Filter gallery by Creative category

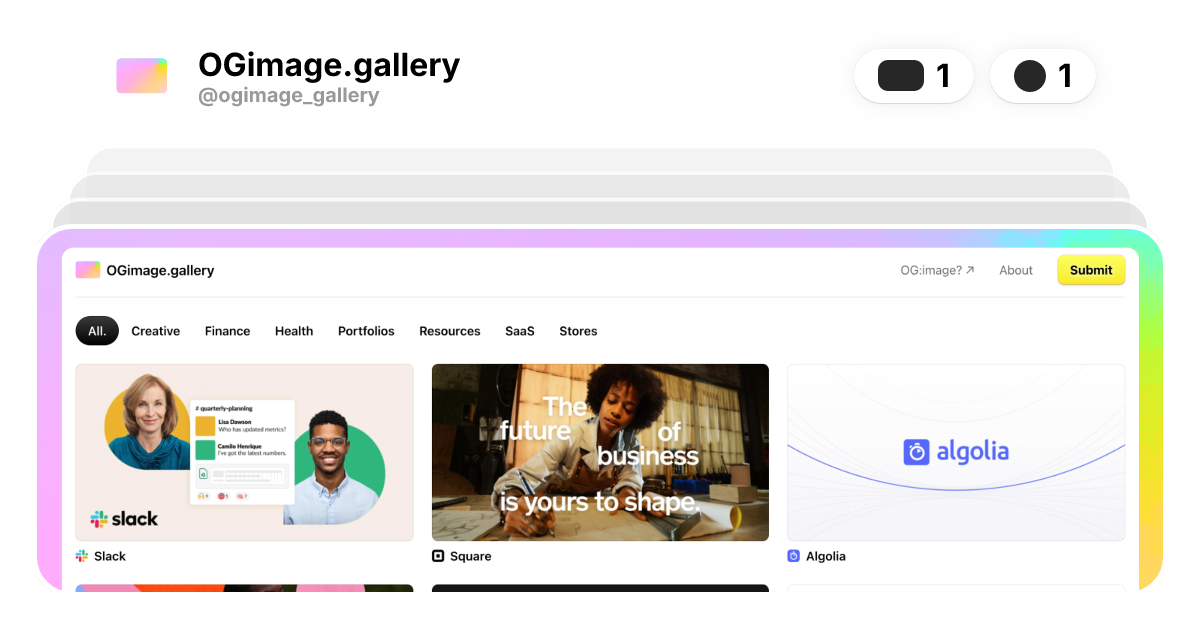coord(156,331)
